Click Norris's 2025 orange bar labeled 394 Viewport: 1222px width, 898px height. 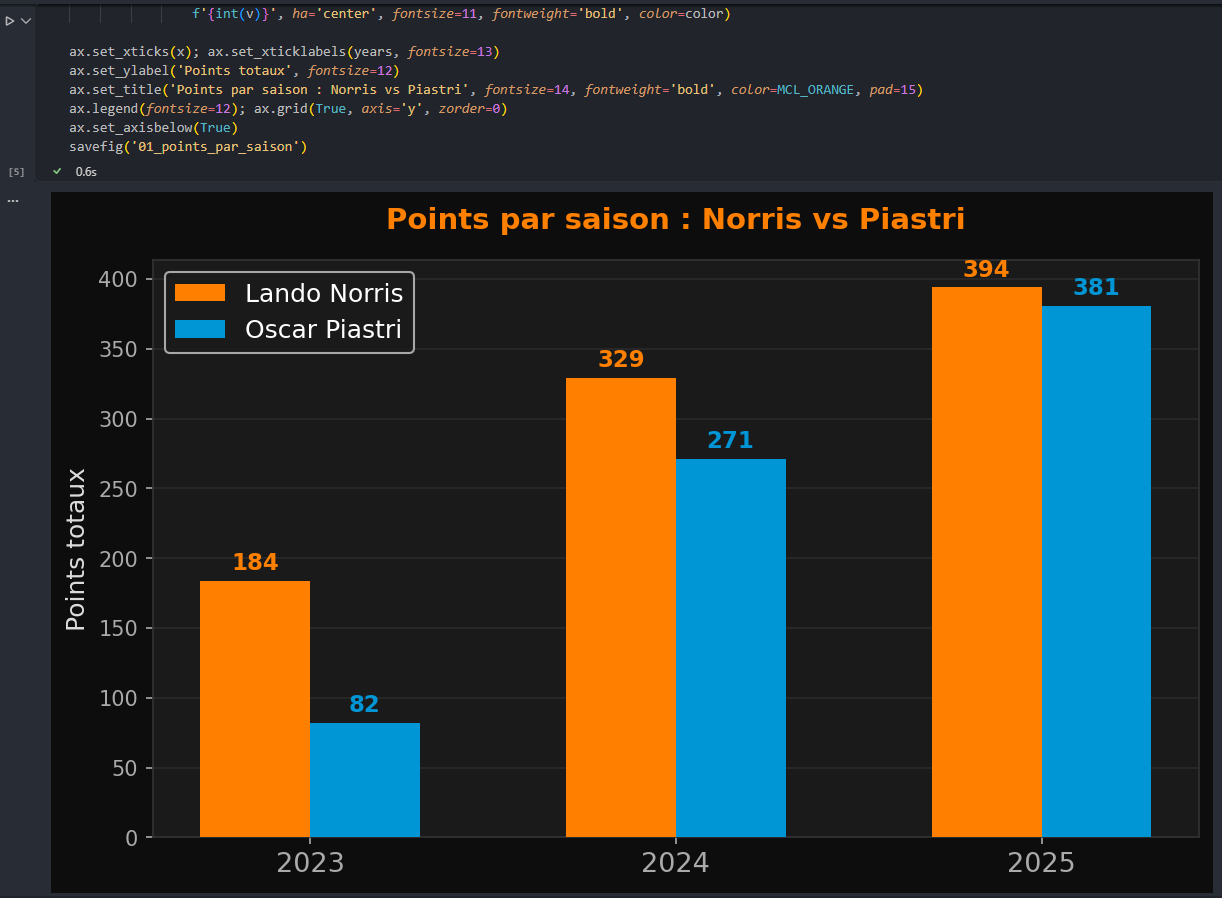[987, 562]
